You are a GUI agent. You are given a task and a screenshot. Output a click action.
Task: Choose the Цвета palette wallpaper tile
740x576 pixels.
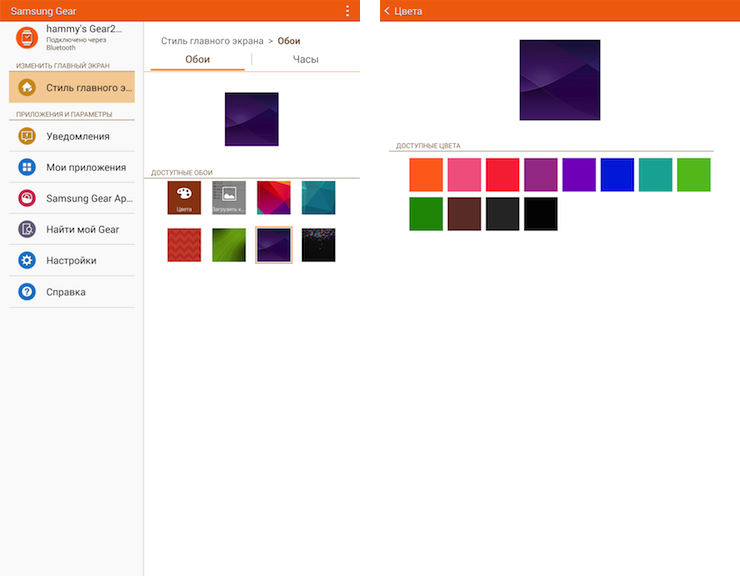[x=184, y=197]
